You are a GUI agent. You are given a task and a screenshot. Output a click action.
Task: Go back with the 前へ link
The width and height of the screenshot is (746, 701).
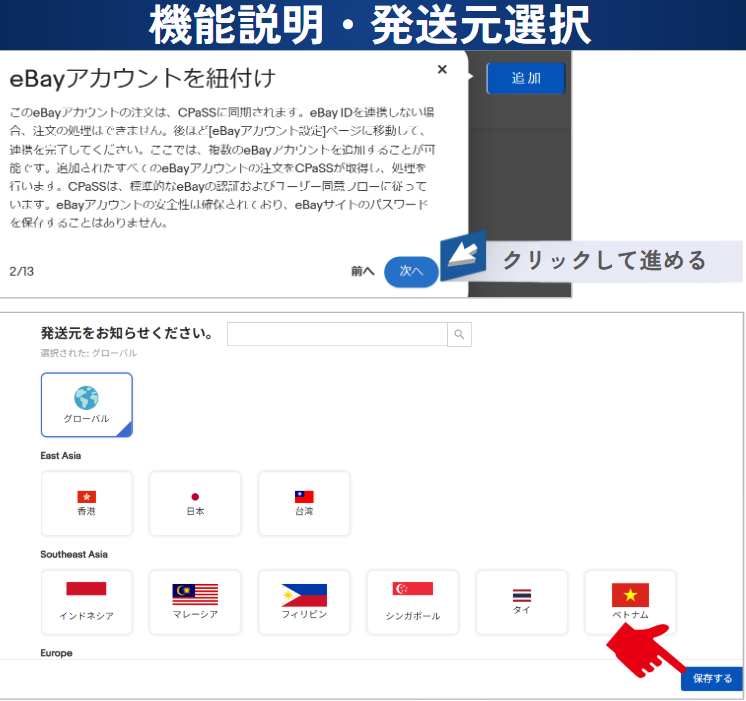click(x=362, y=271)
